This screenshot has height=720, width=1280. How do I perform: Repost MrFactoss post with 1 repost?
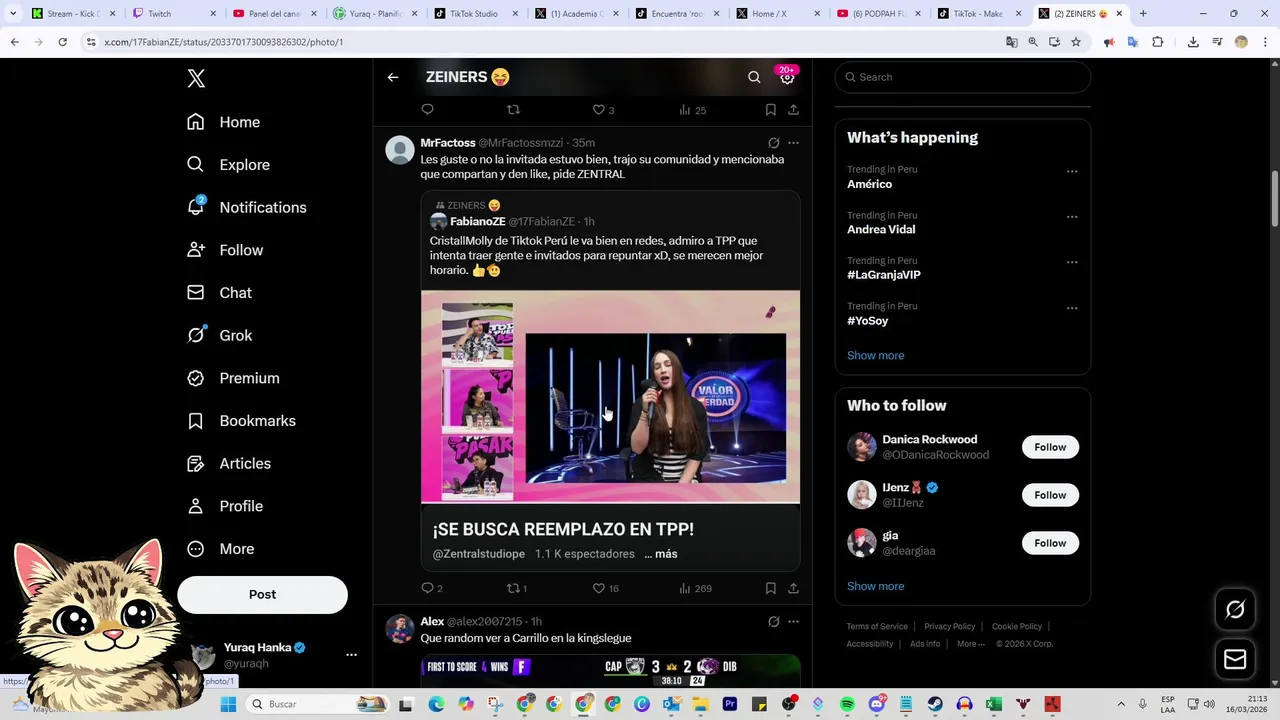click(x=517, y=588)
